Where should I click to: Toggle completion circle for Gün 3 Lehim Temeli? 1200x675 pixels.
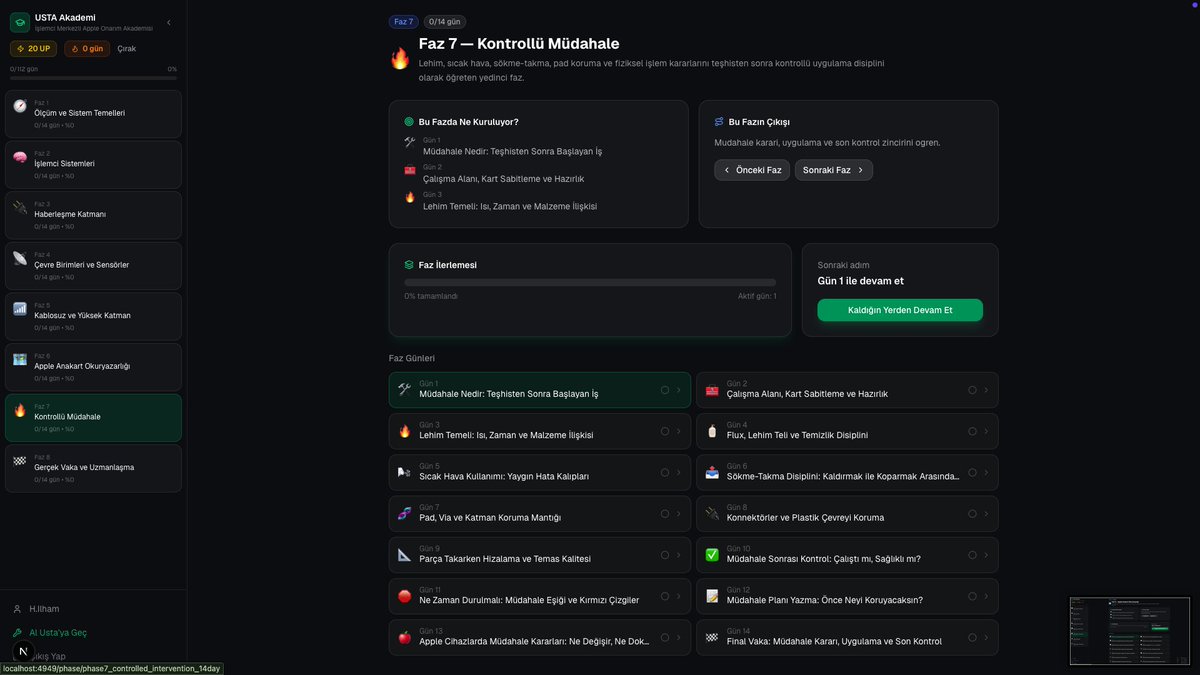[x=665, y=431]
